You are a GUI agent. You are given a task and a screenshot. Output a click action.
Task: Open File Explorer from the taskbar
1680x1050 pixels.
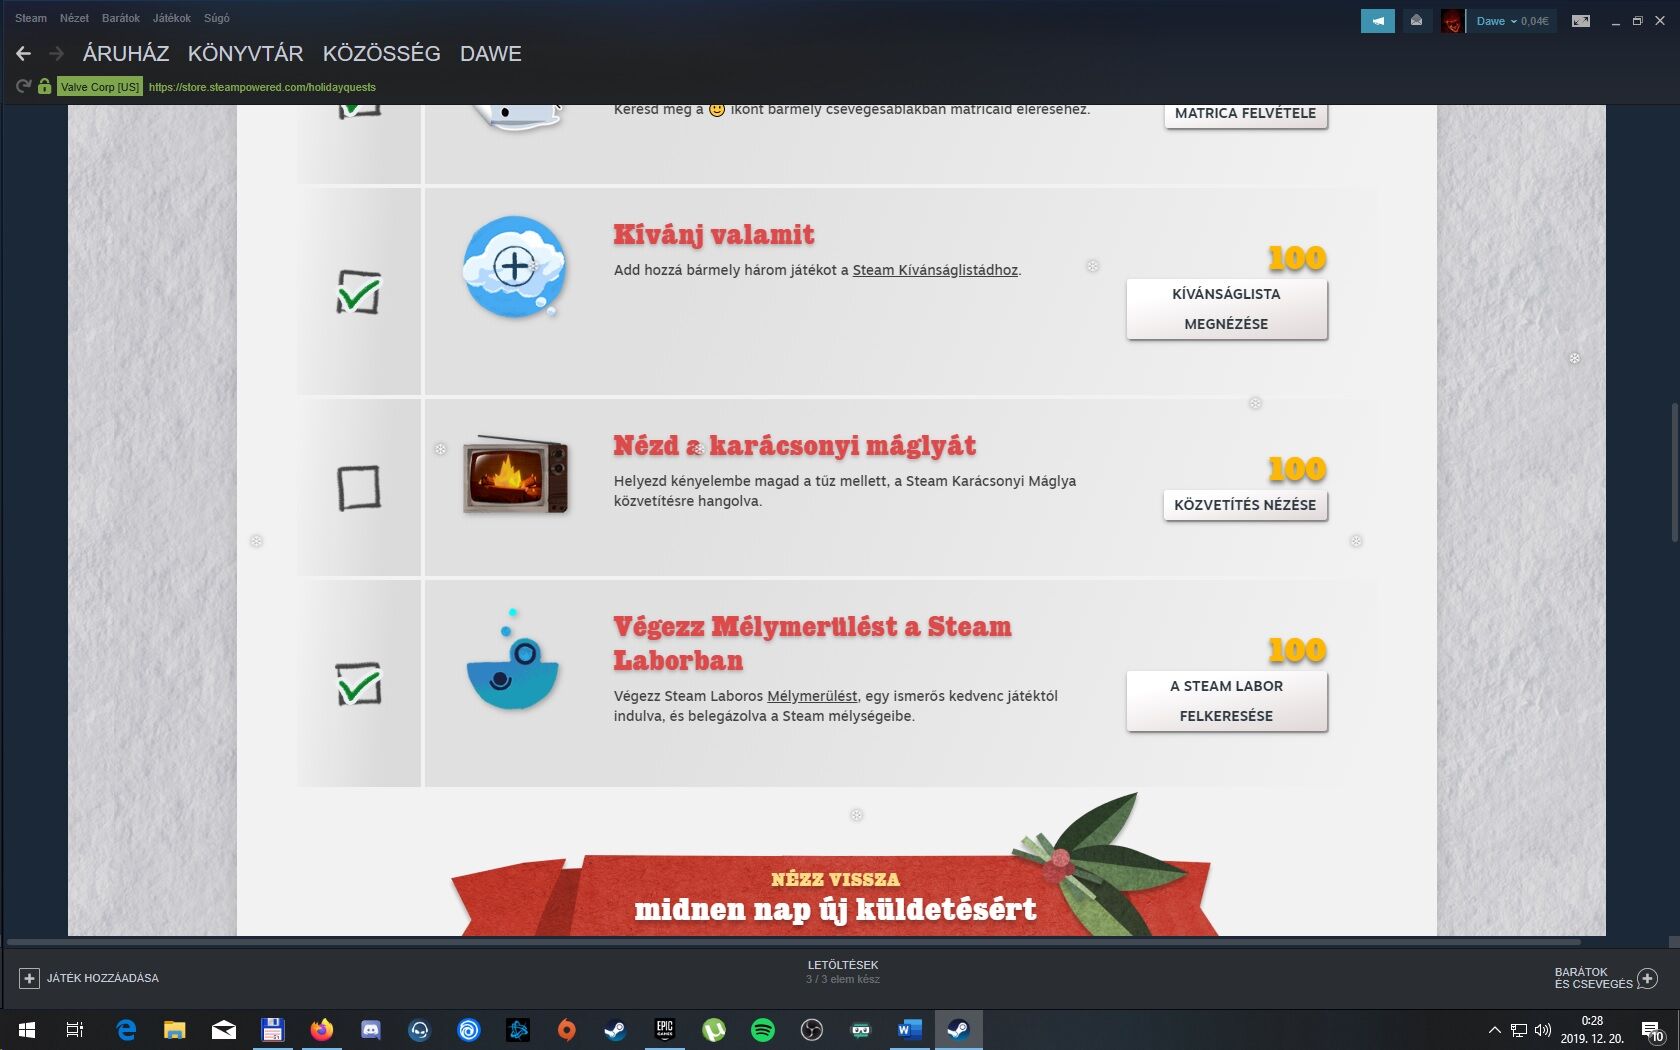click(x=175, y=1029)
